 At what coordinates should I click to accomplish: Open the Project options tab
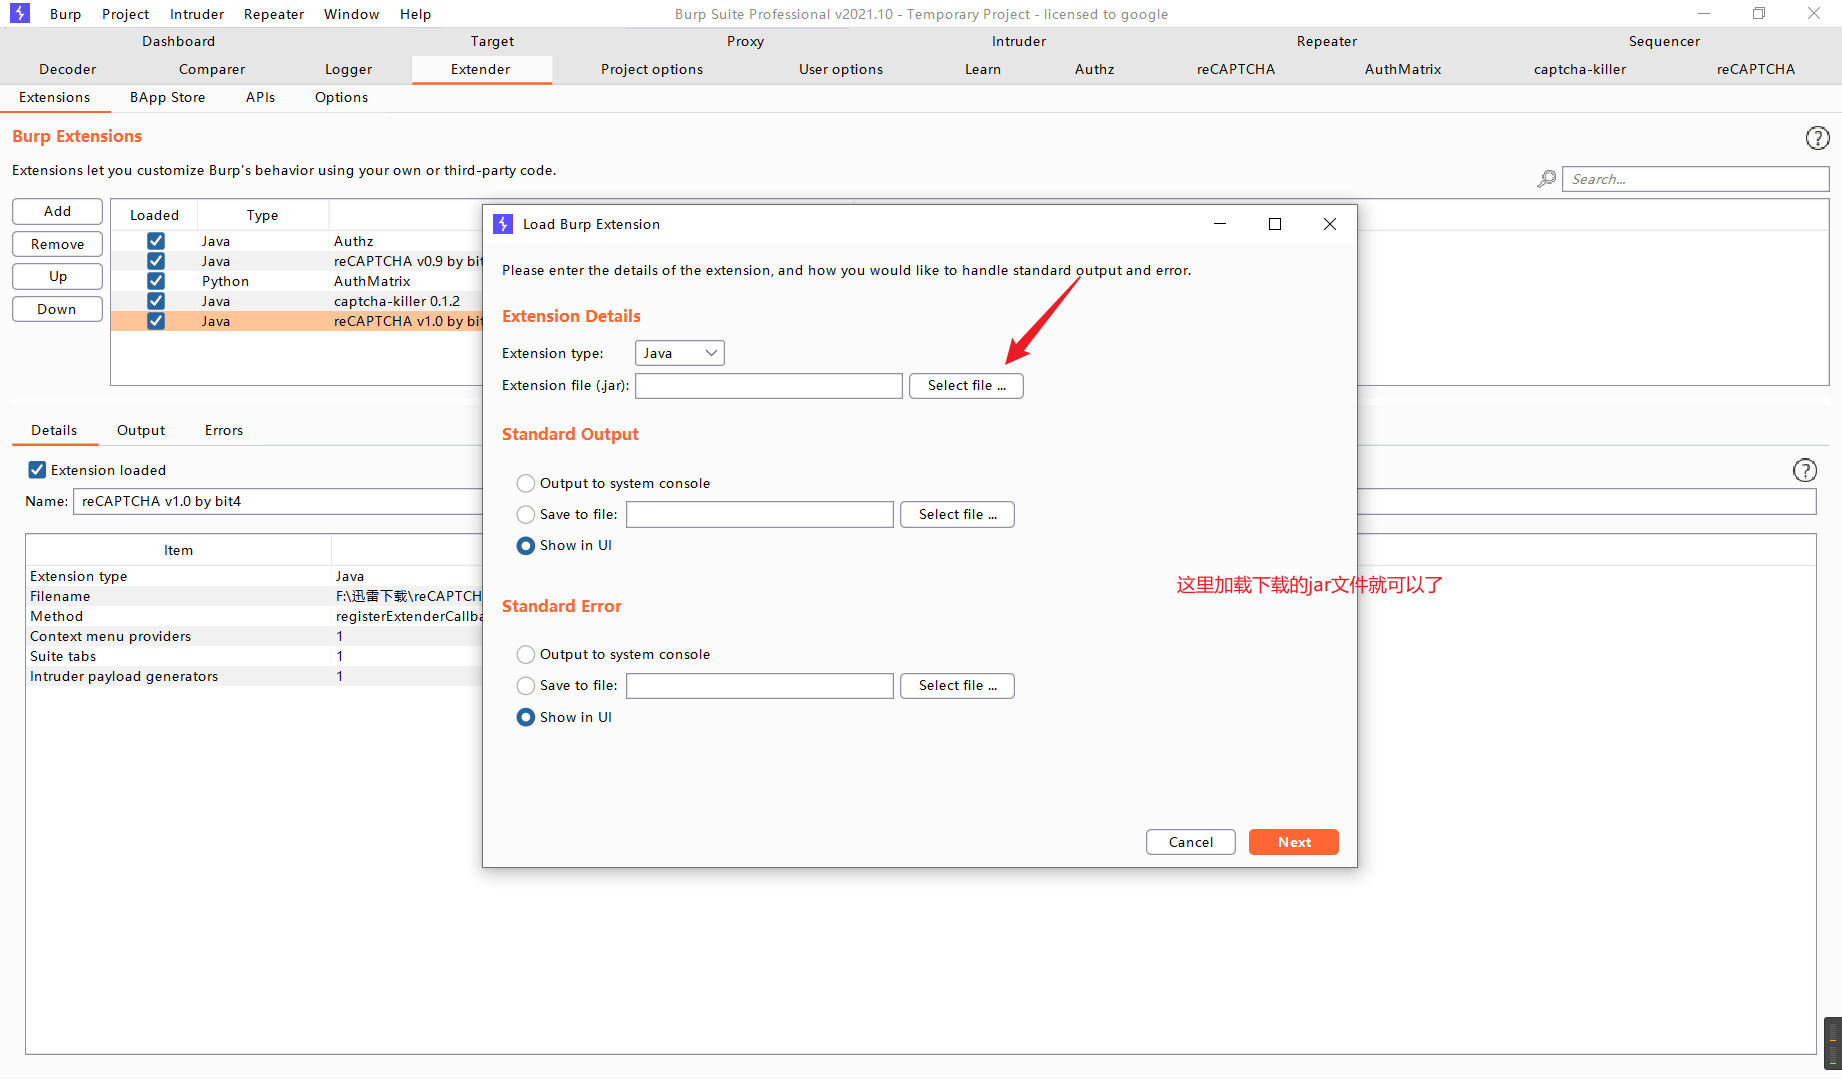652,69
